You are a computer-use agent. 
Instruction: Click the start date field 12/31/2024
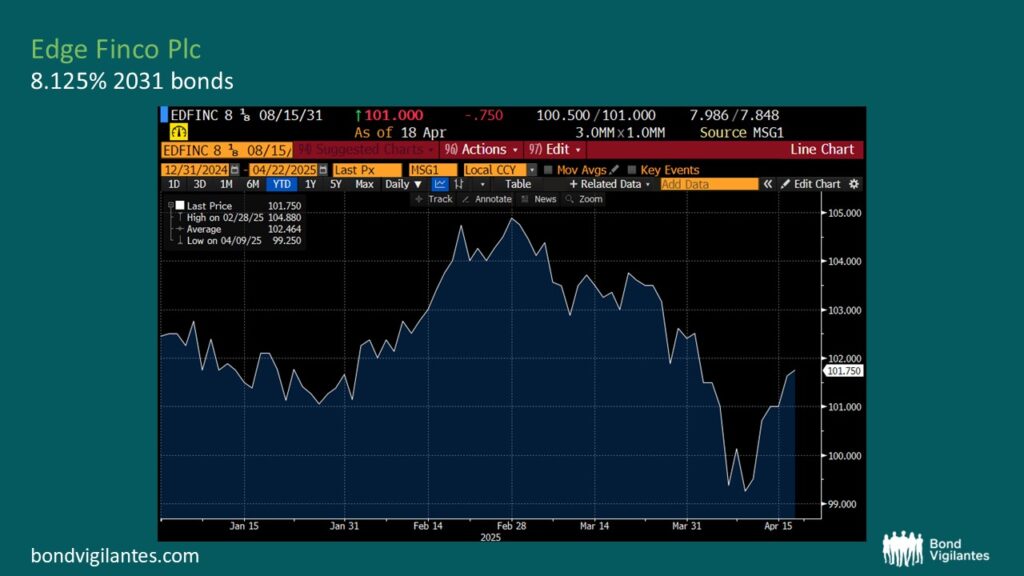(x=195, y=170)
